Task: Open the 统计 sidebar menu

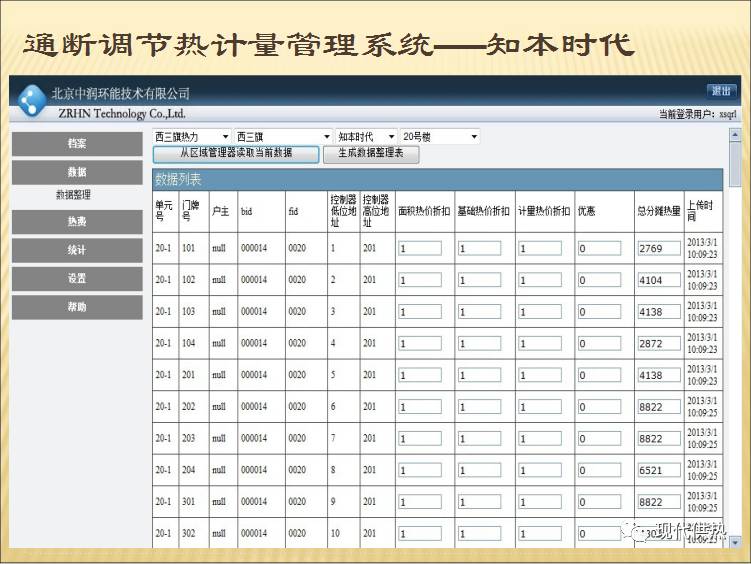Action: click(77, 250)
